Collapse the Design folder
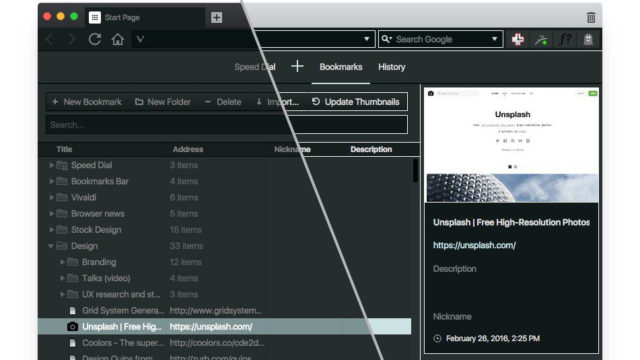 [51, 246]
